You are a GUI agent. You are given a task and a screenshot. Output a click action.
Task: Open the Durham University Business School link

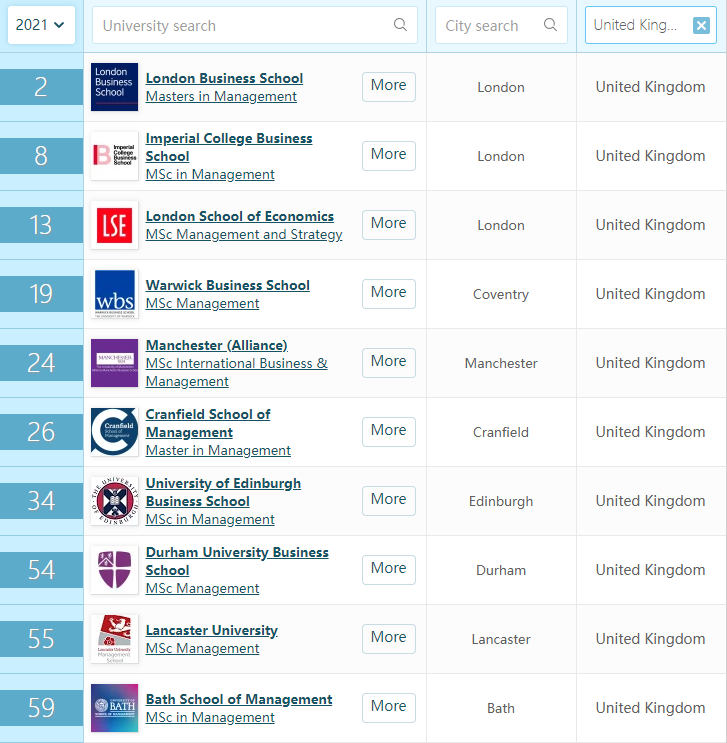click(237, 561)
